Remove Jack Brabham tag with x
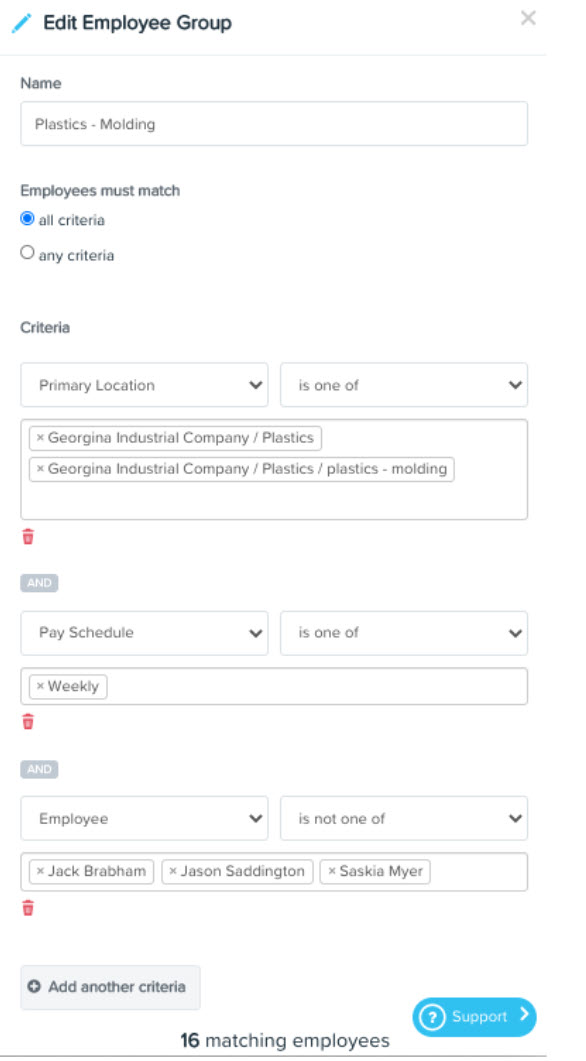Viewport: 586px width, 1061px height. point(40,872)
